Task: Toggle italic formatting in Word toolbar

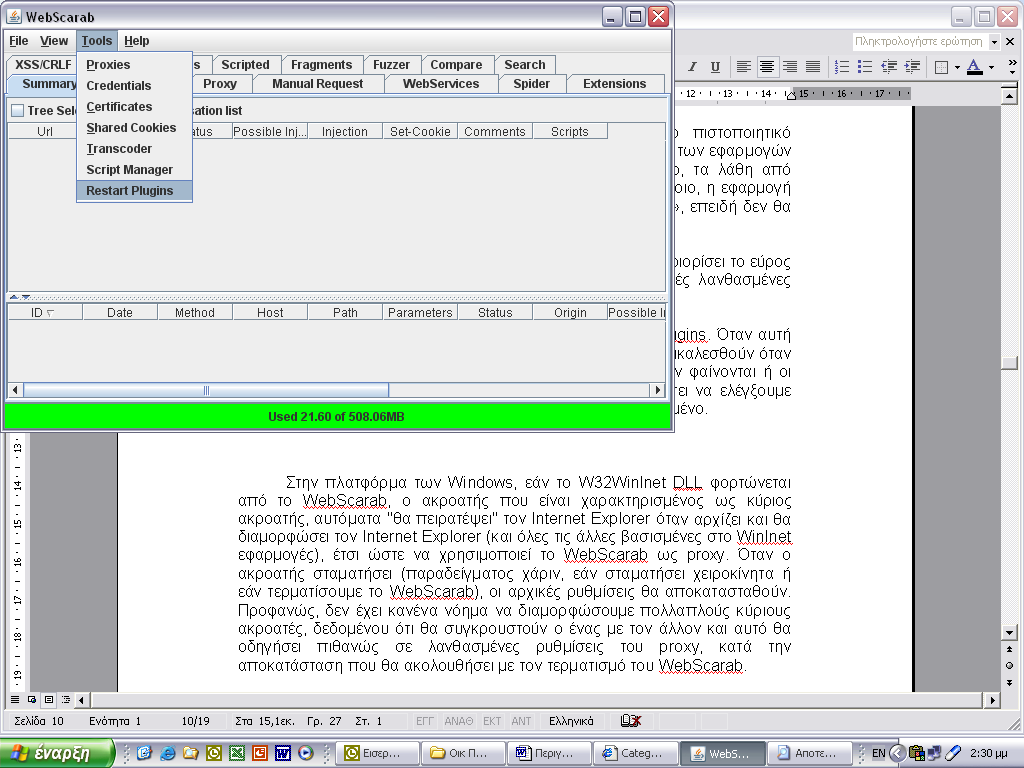Action: (693, 67)
